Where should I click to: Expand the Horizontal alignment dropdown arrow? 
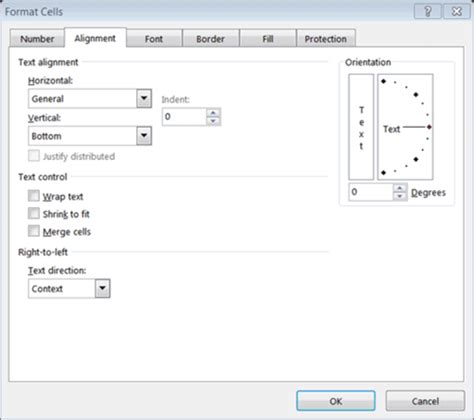(x=144, y=98)
